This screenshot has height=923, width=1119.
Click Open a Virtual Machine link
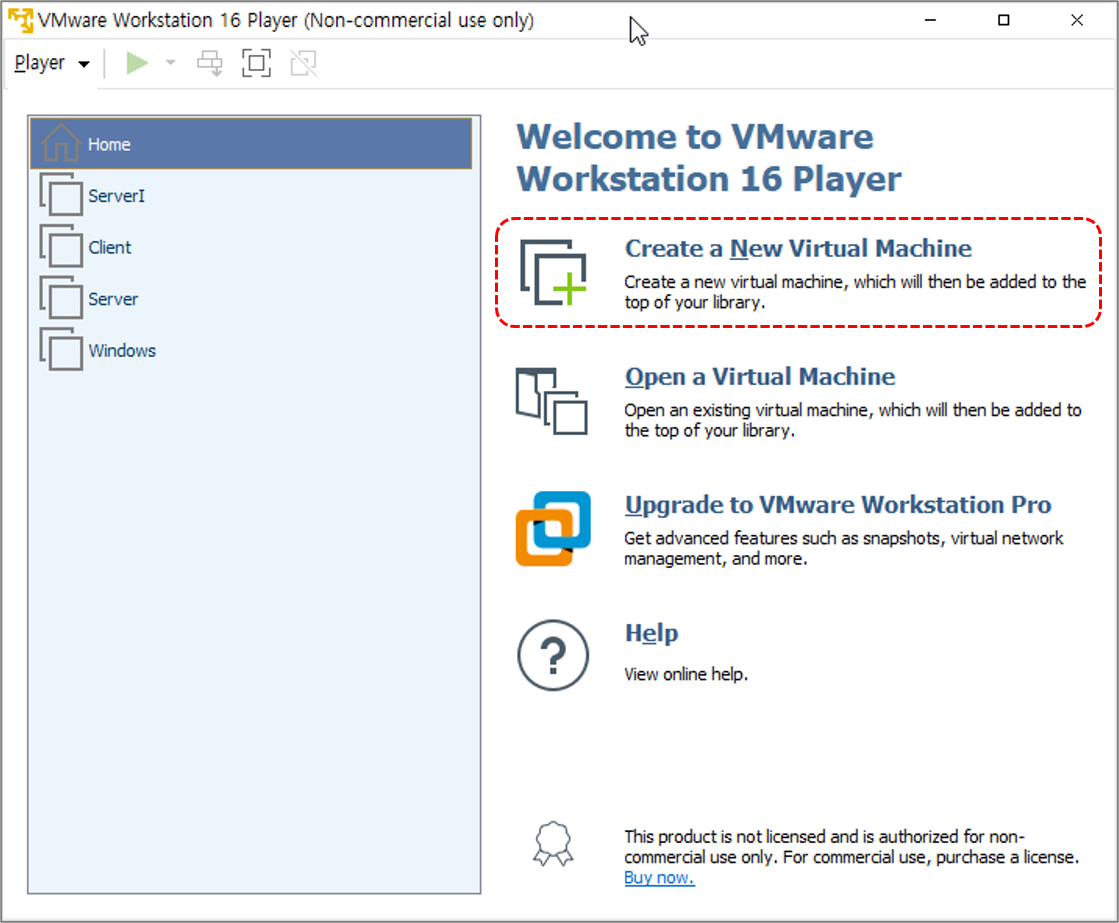point(760,376)
